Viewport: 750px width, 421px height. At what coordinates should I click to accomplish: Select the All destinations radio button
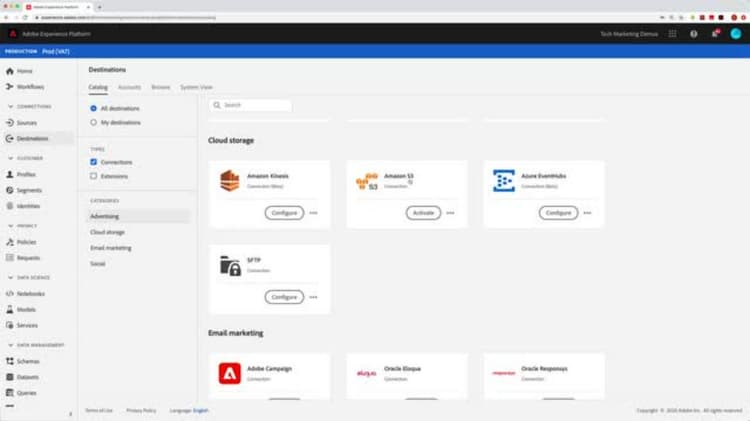tap(93, 109)
